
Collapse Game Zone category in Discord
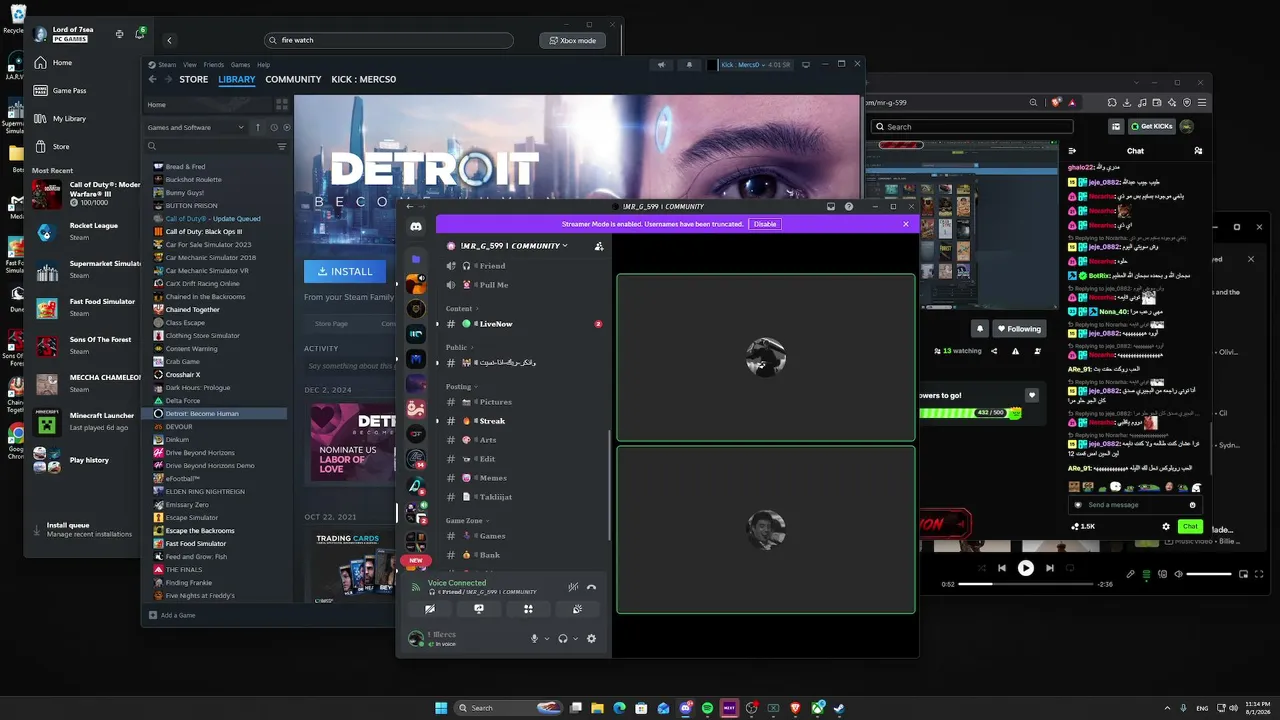[467, 521]
